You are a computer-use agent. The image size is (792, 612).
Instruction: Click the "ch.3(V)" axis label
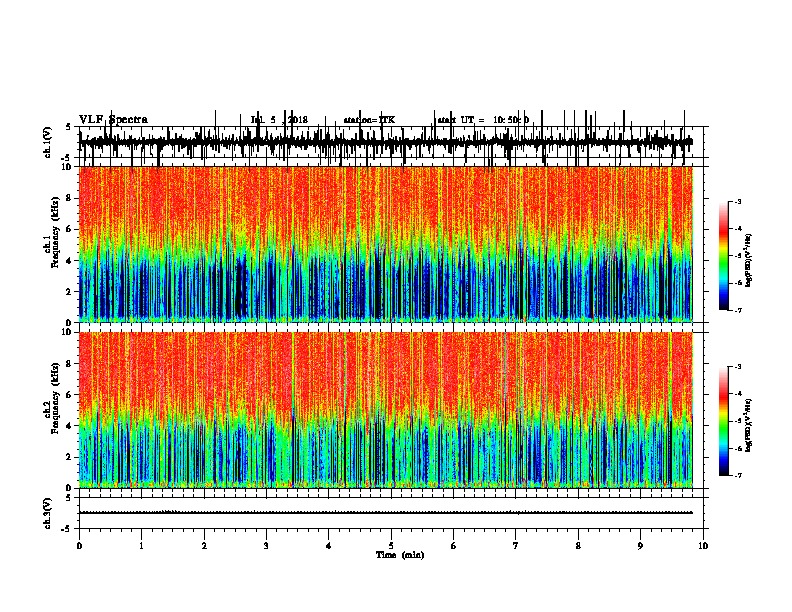pos(48,513)
